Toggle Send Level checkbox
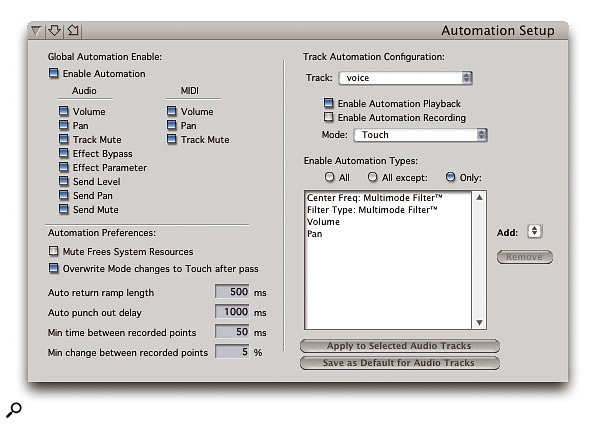 tap(63, 181)
